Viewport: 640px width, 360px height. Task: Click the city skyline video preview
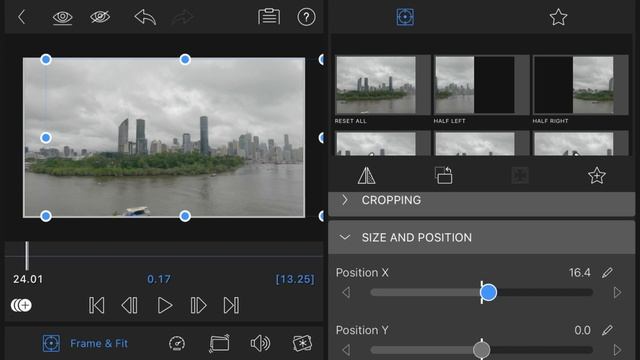click(x=164, y=137)
